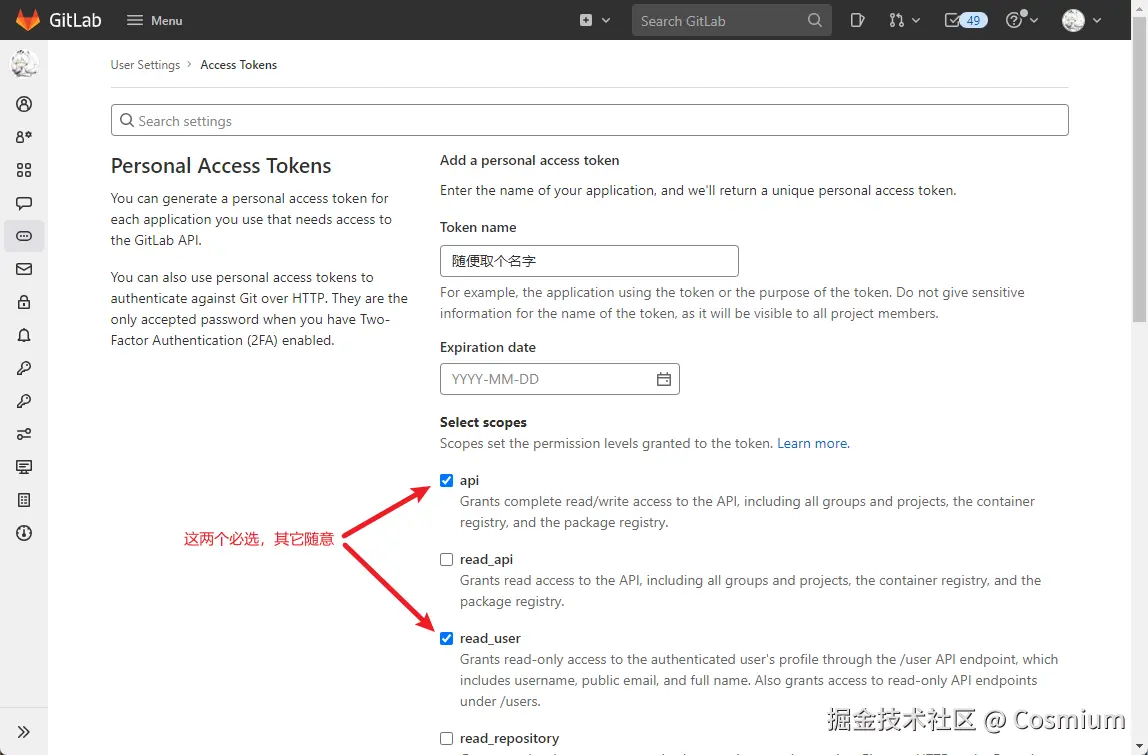Click the 'read_user' scope label text
Image resolution: width=1148 pixels, height=755 pixels.
point(490,639)
